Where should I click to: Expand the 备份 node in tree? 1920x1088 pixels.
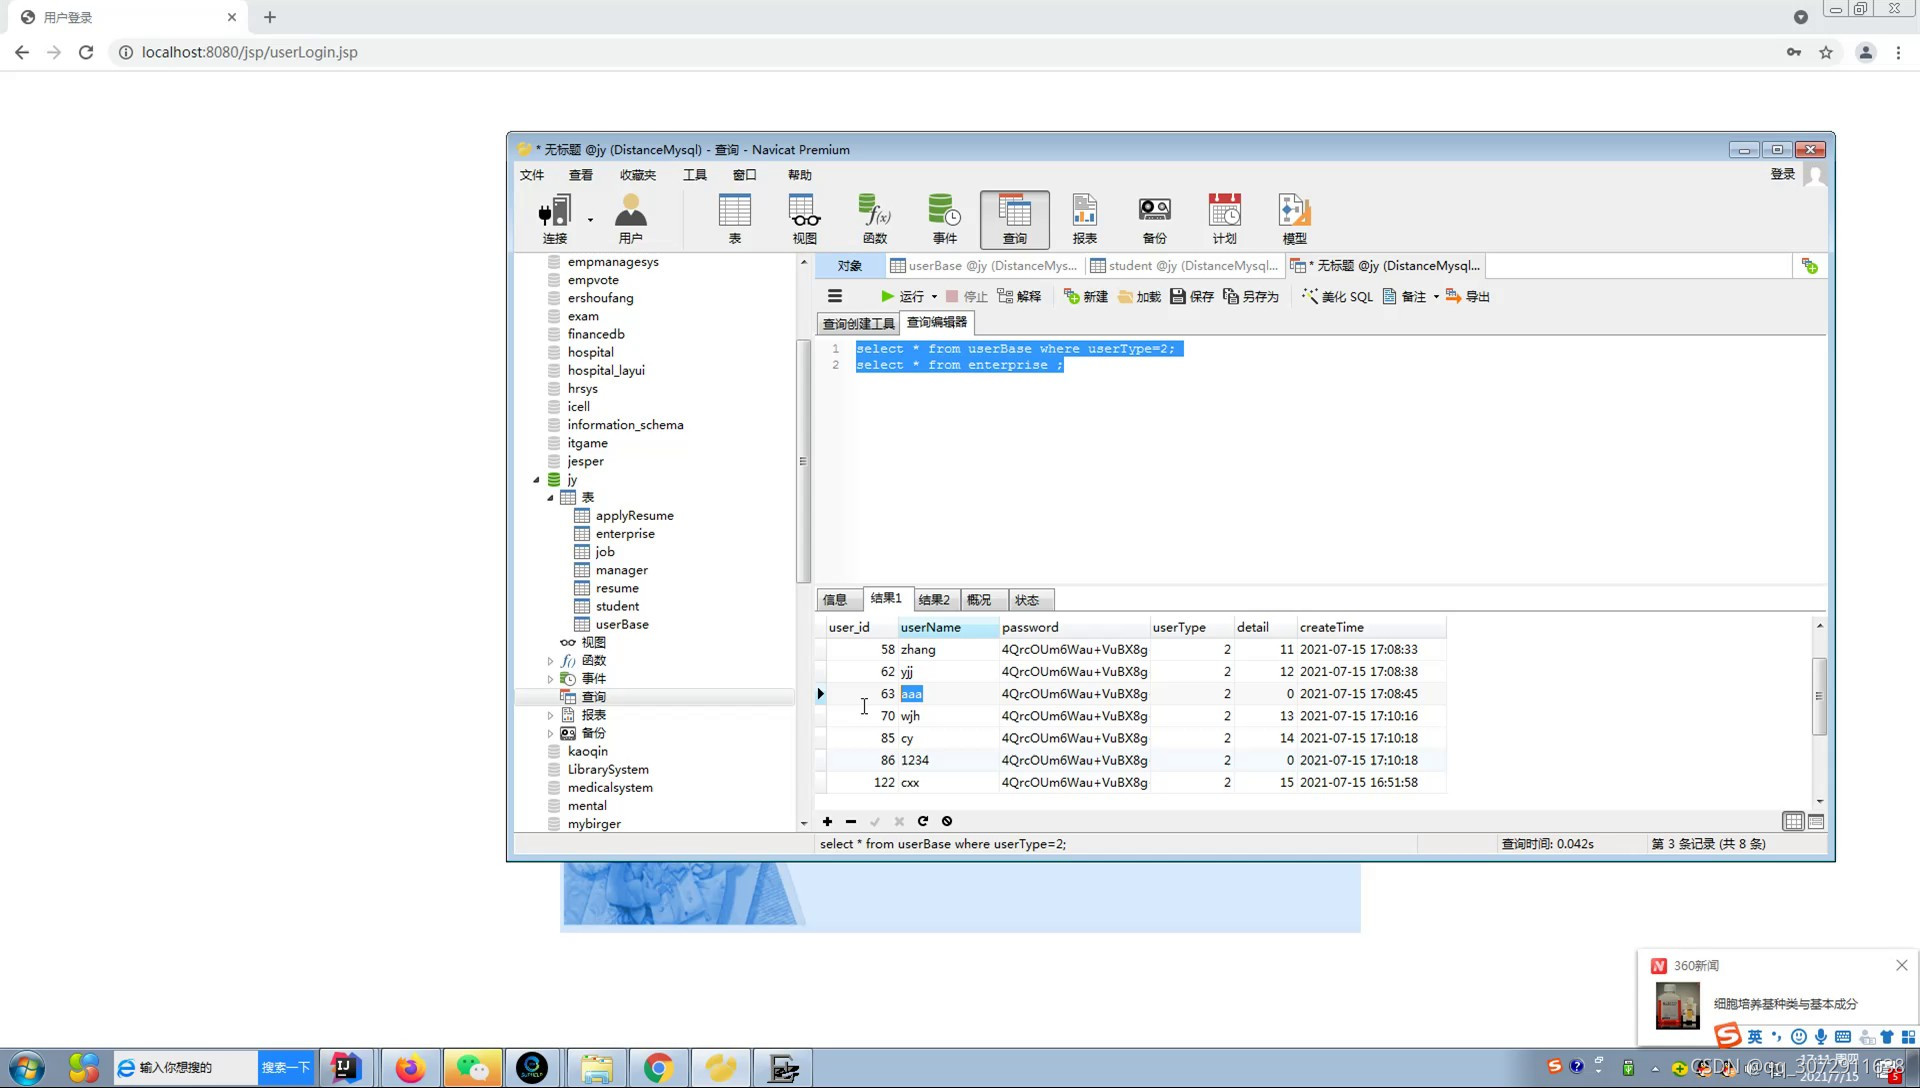pyautogui.click(x=550, y=733)
